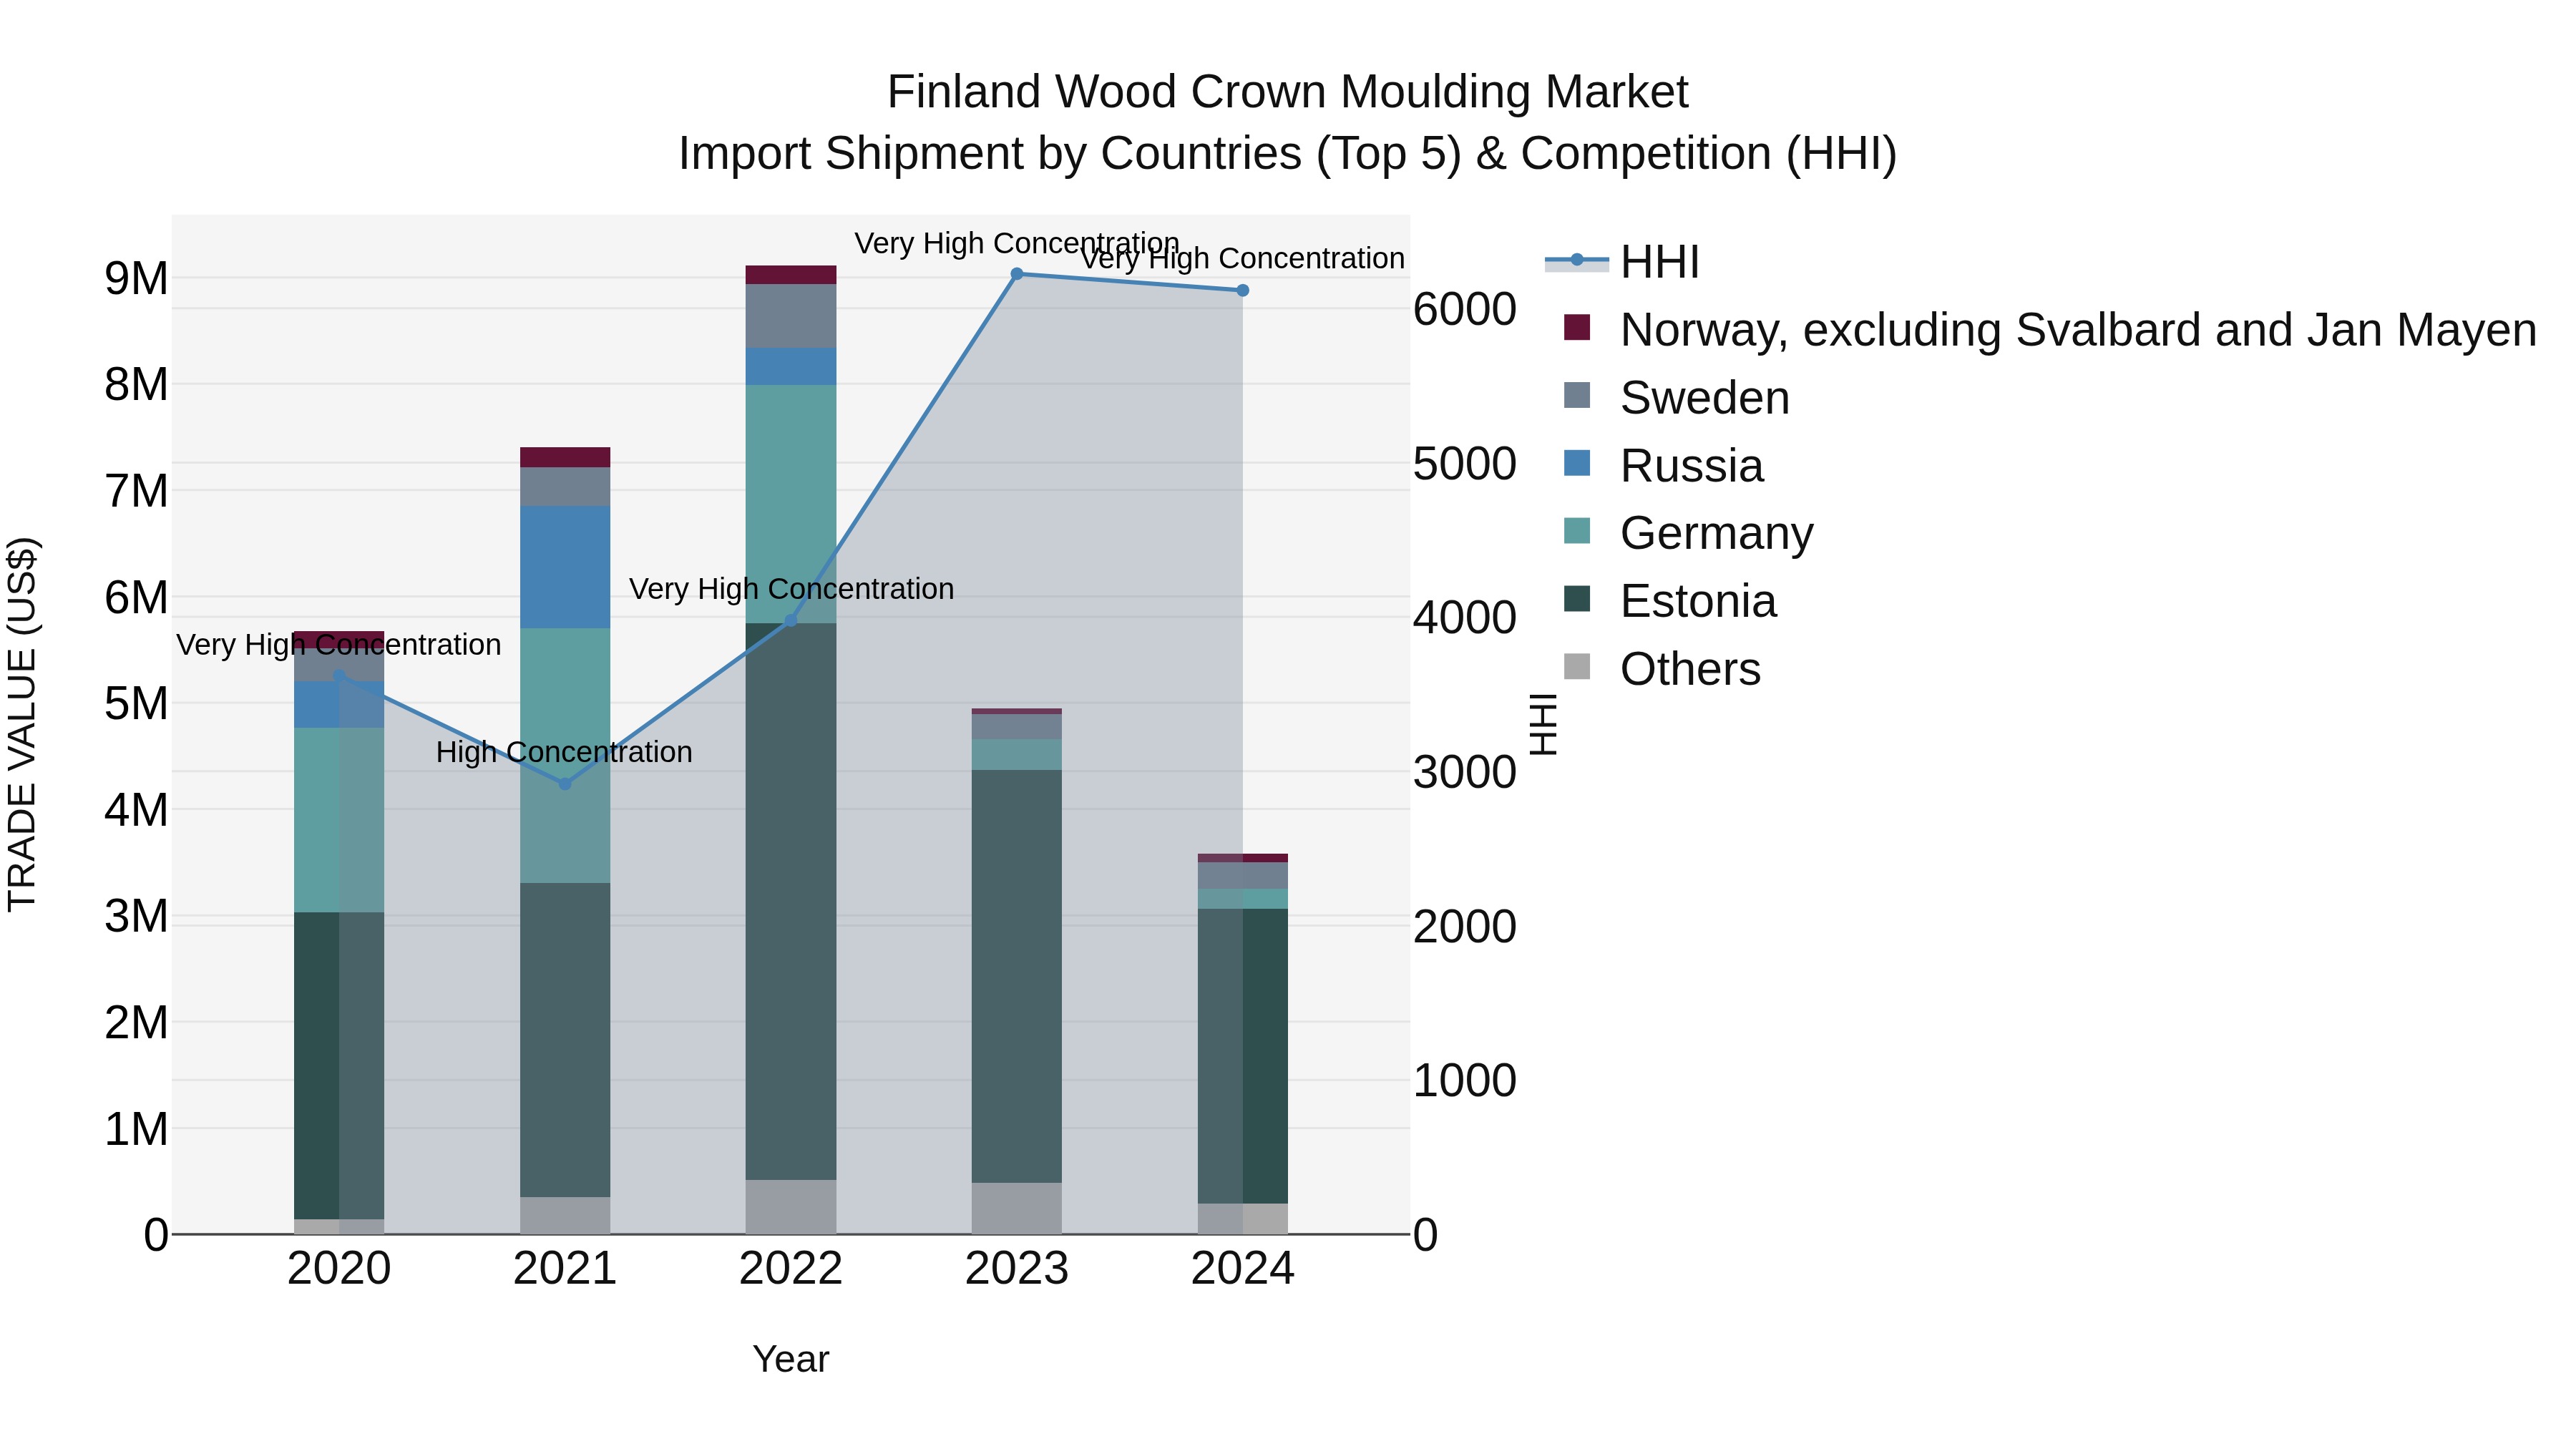This screenshot has width=2576, height=1449.
Task: Click the Sweden segment of 2022 bar
Action: (791, 316)
